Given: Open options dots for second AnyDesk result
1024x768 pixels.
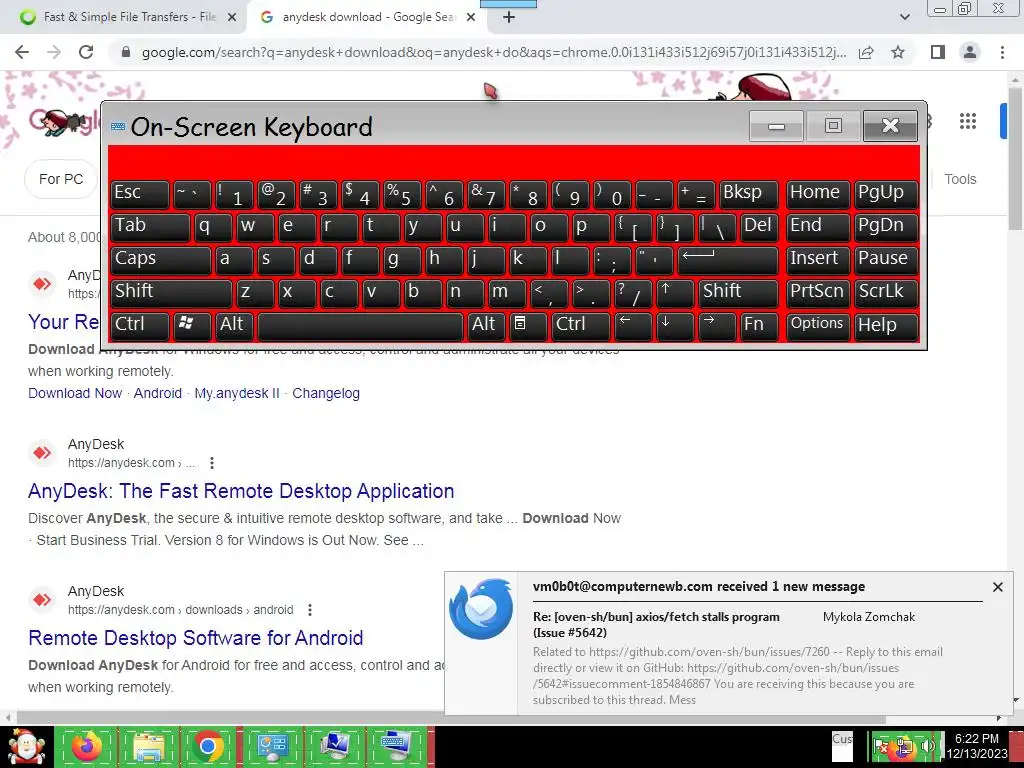Looking at the screenshot, I should coord(212,463).
